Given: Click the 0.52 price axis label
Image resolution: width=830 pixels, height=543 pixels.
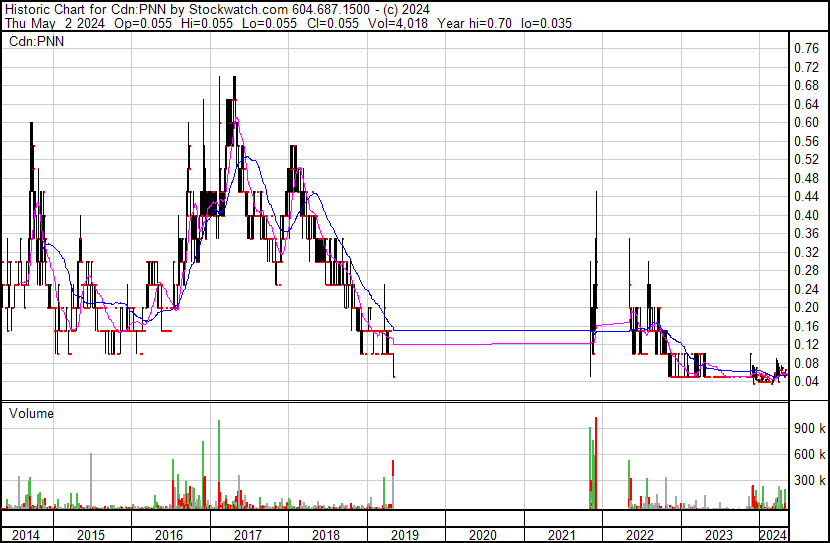Looking at the screenshot, I should pos(806,159).
